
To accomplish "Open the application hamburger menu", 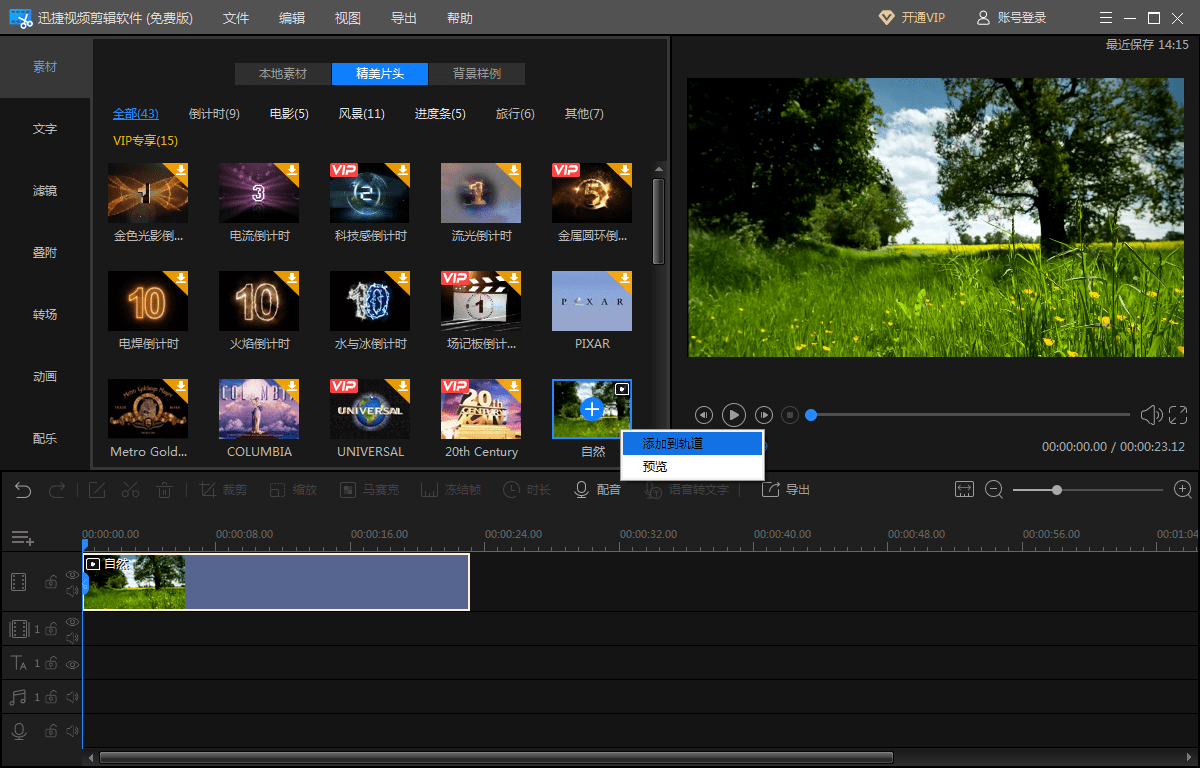I will [1105, 18].
